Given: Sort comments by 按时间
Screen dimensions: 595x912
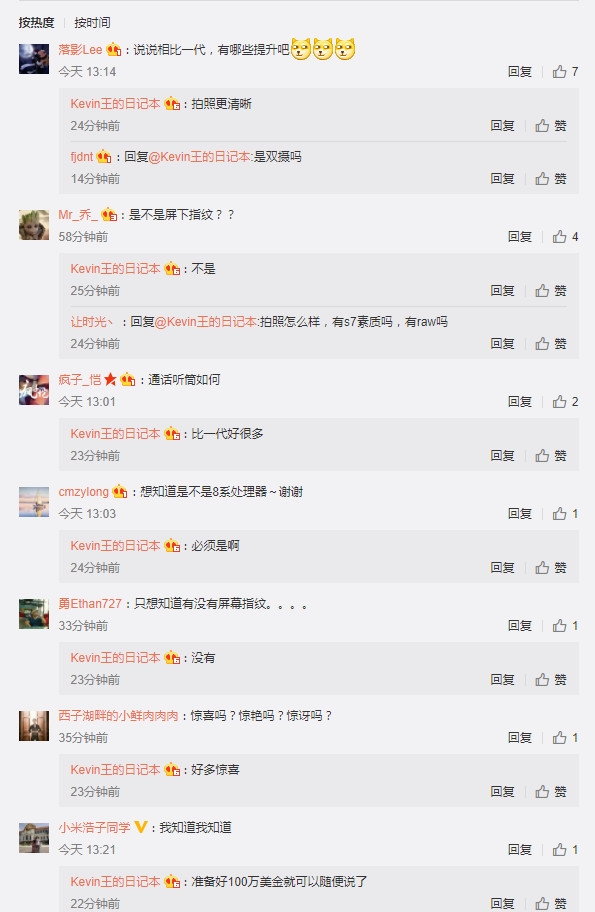Looking at the screenshot, I should [92, 23].
